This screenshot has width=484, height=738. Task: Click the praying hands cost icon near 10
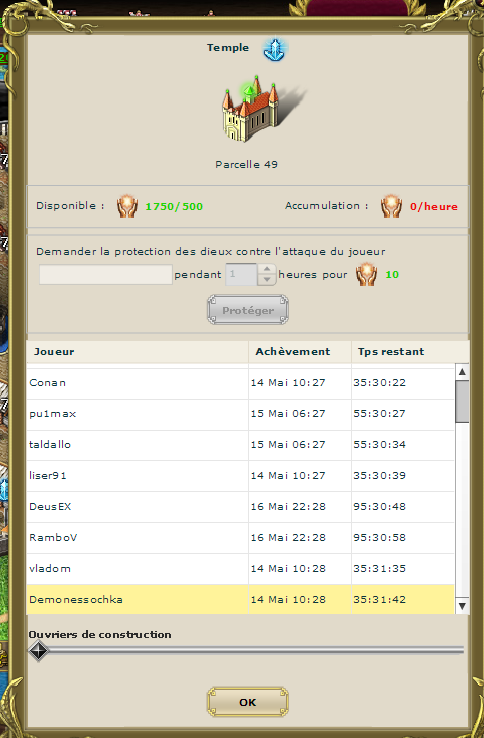click(366, 274)
